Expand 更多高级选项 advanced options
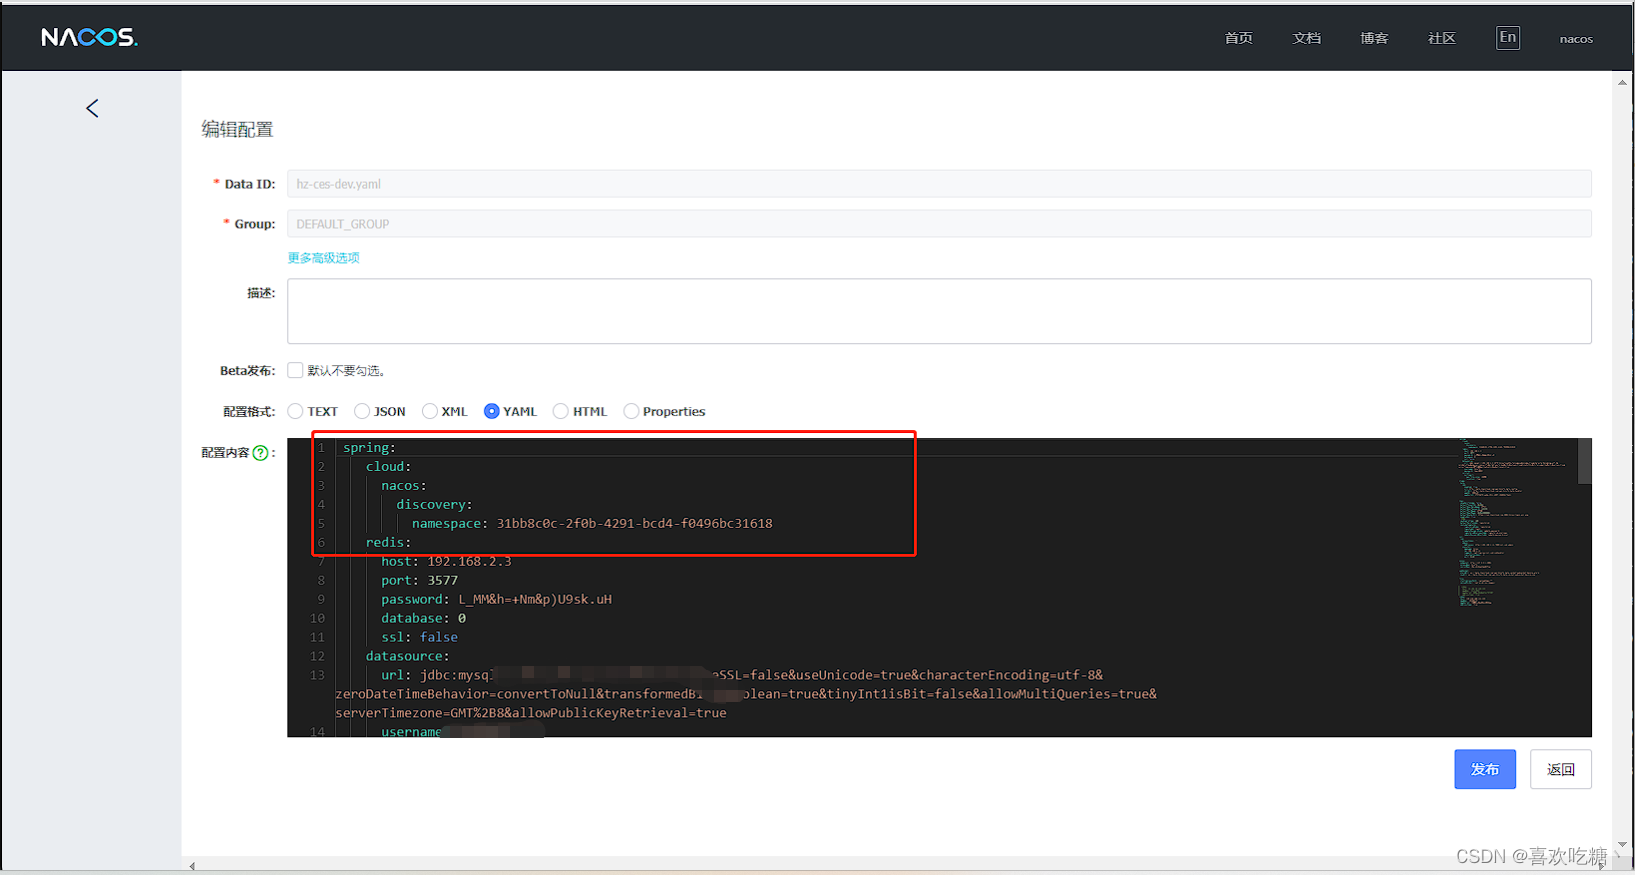The height and width of the screenshot is (875, 1635). [x=323, y=258]
